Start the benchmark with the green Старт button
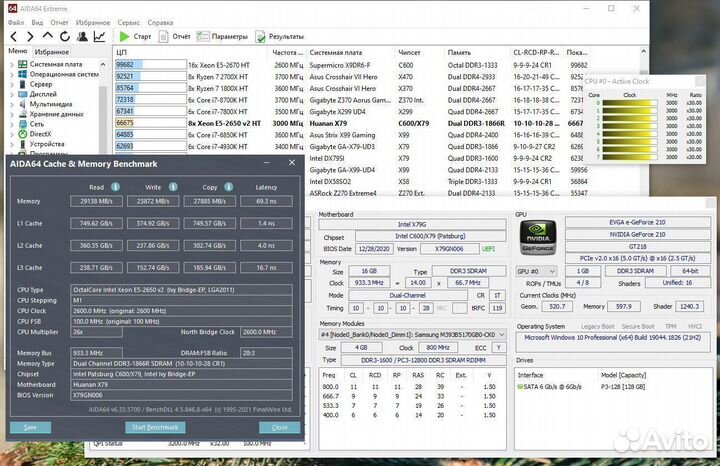Viewport: 720px width, 466px height. [135, 36]
